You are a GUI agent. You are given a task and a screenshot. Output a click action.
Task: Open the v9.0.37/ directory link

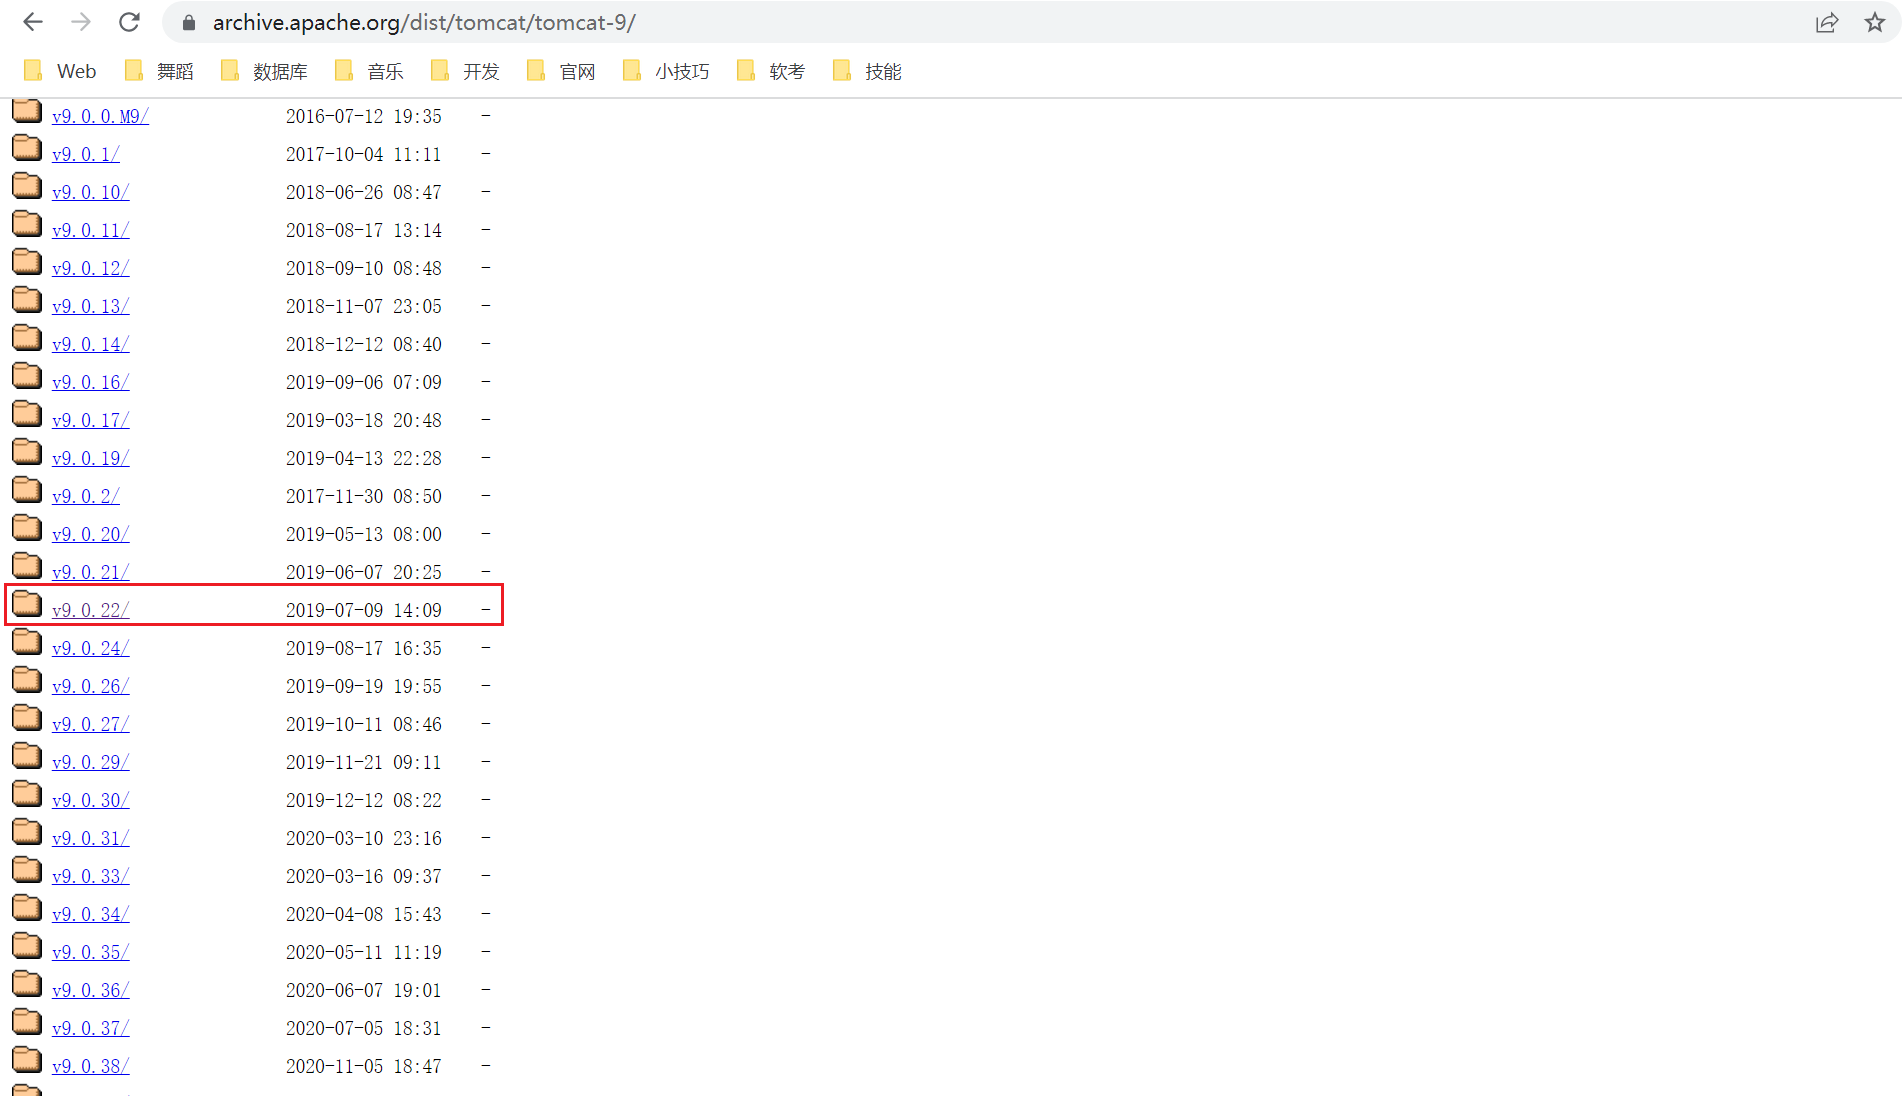tap(90, 1028)
